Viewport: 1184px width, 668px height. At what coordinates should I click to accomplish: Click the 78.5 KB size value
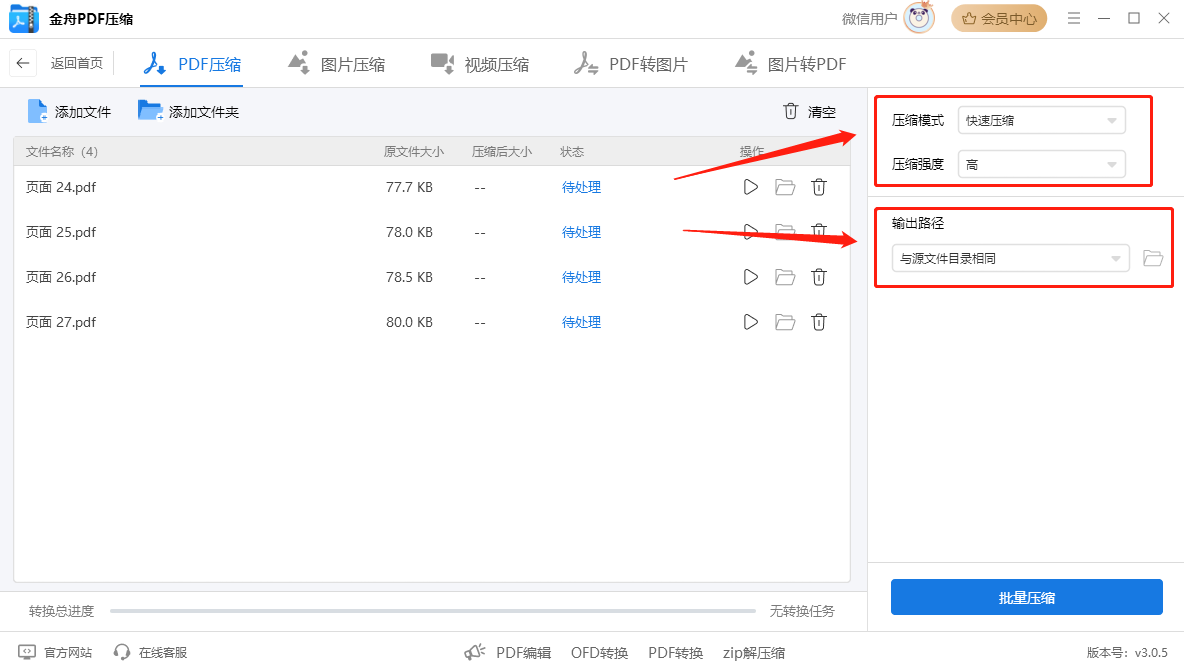pyautogui.click(x=409, y=277)
